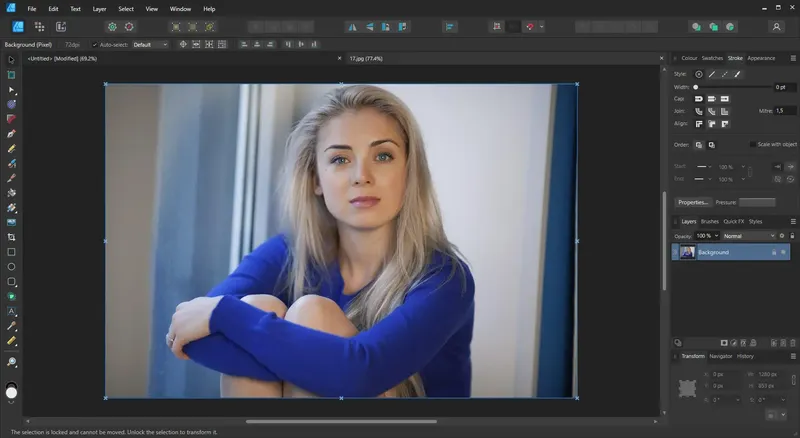Click the snapping magnet icon
The width and height of the screenshot is (800, 438).
(x=530, y=27)
